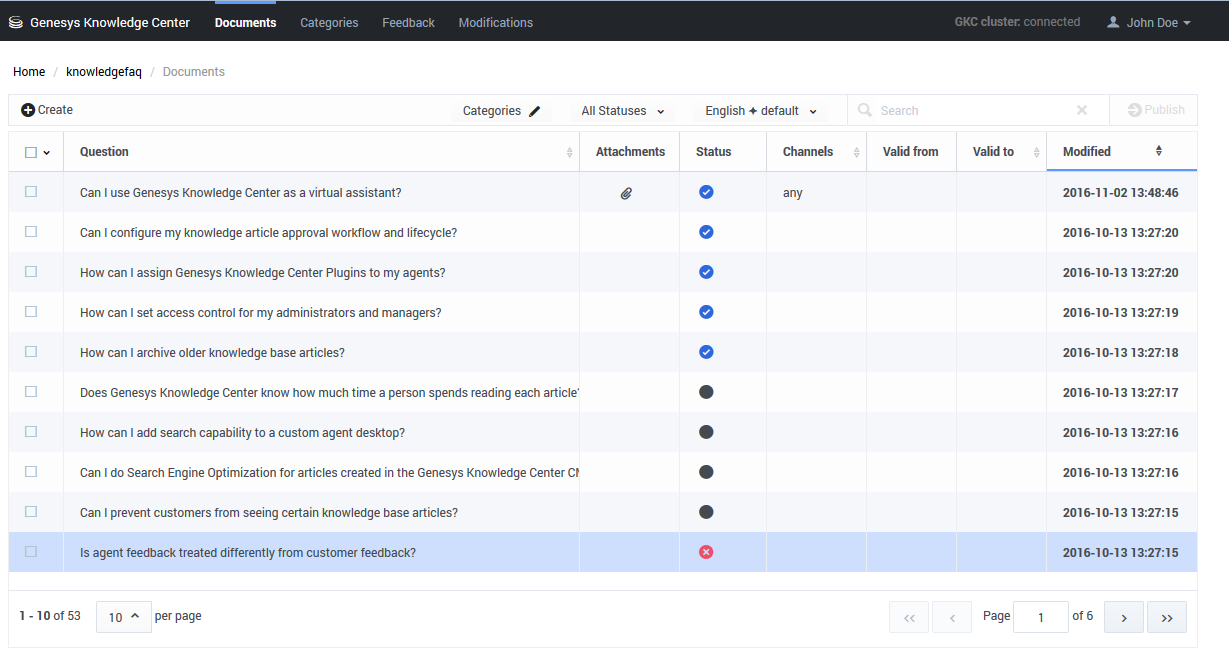Screen dimensions: 1229x652
Task: Tick checkbox for agent feedback question row
Action: pyautogui.click(x=31, y=552)
